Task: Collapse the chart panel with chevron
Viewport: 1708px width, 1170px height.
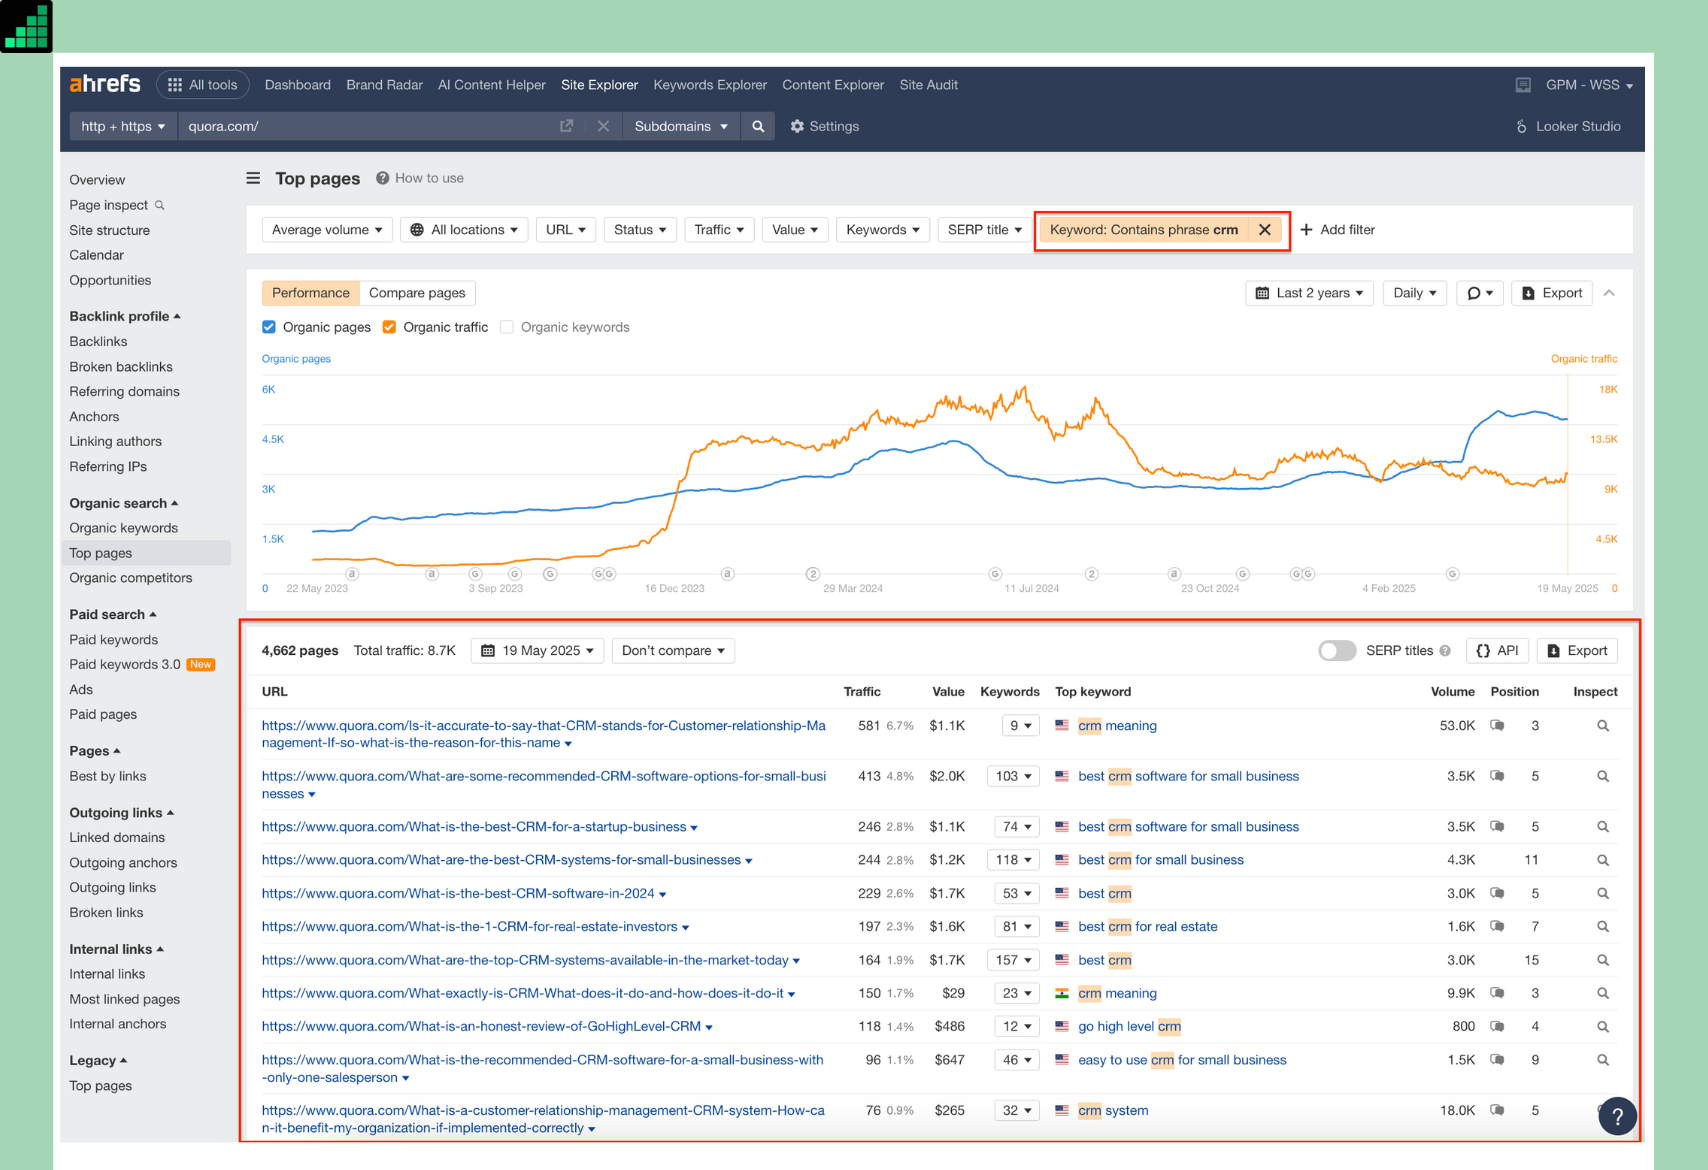Action: 1609,293
